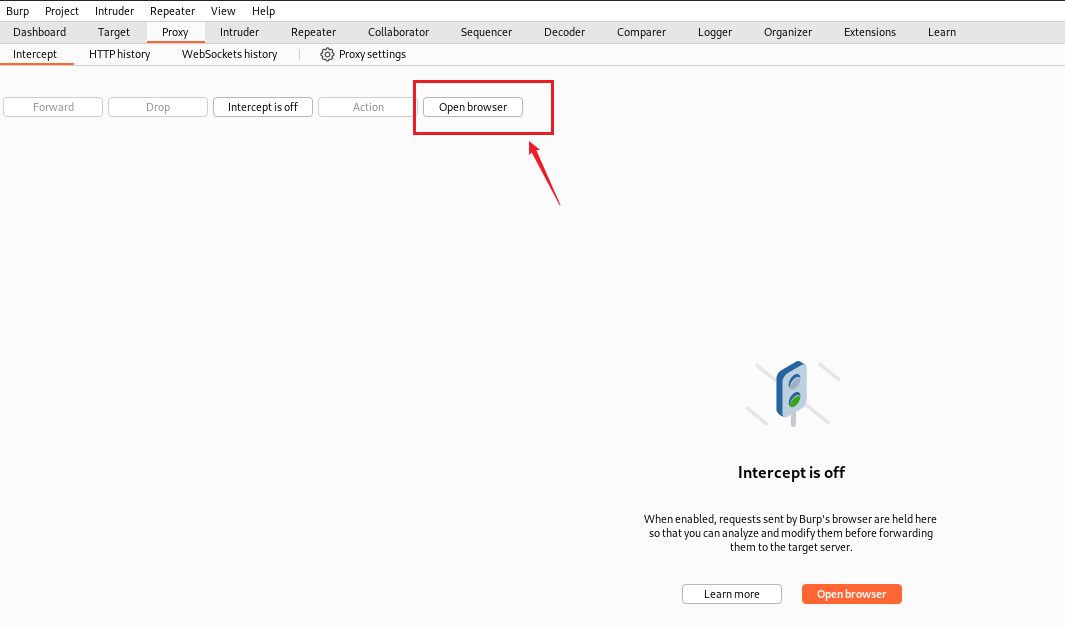This screenshot has width=1065, height=626.
Task: Switch to the Logger tab
Action: tap(715, 32)
